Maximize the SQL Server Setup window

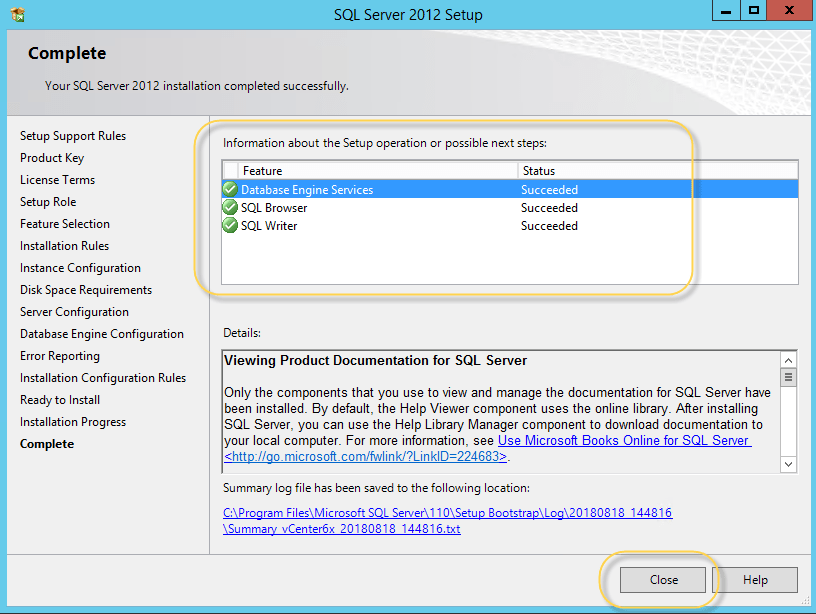[x=753, y=10]
